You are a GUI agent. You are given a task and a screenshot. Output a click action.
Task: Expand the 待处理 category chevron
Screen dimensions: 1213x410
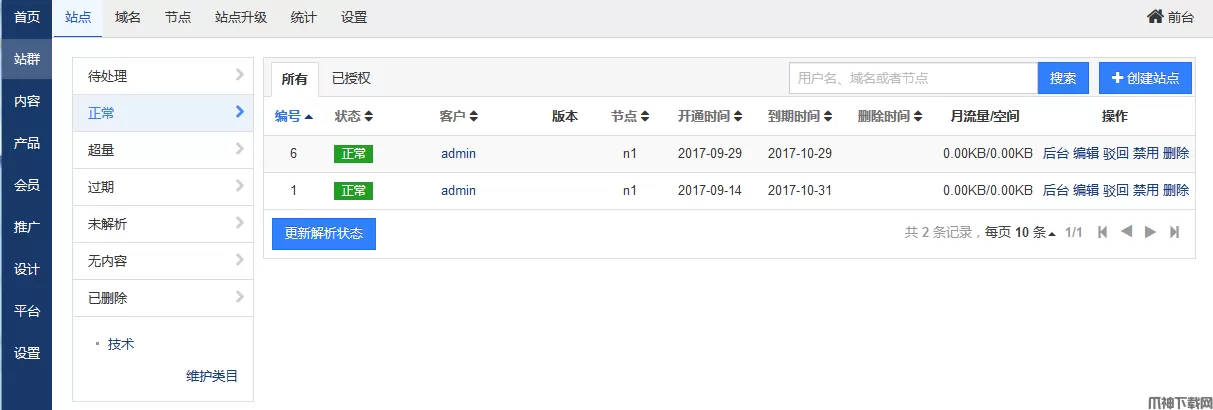(x=239, y=75)
